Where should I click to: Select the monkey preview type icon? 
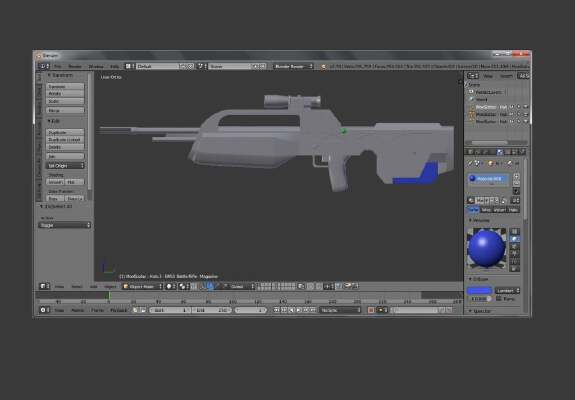coord(514,253)
